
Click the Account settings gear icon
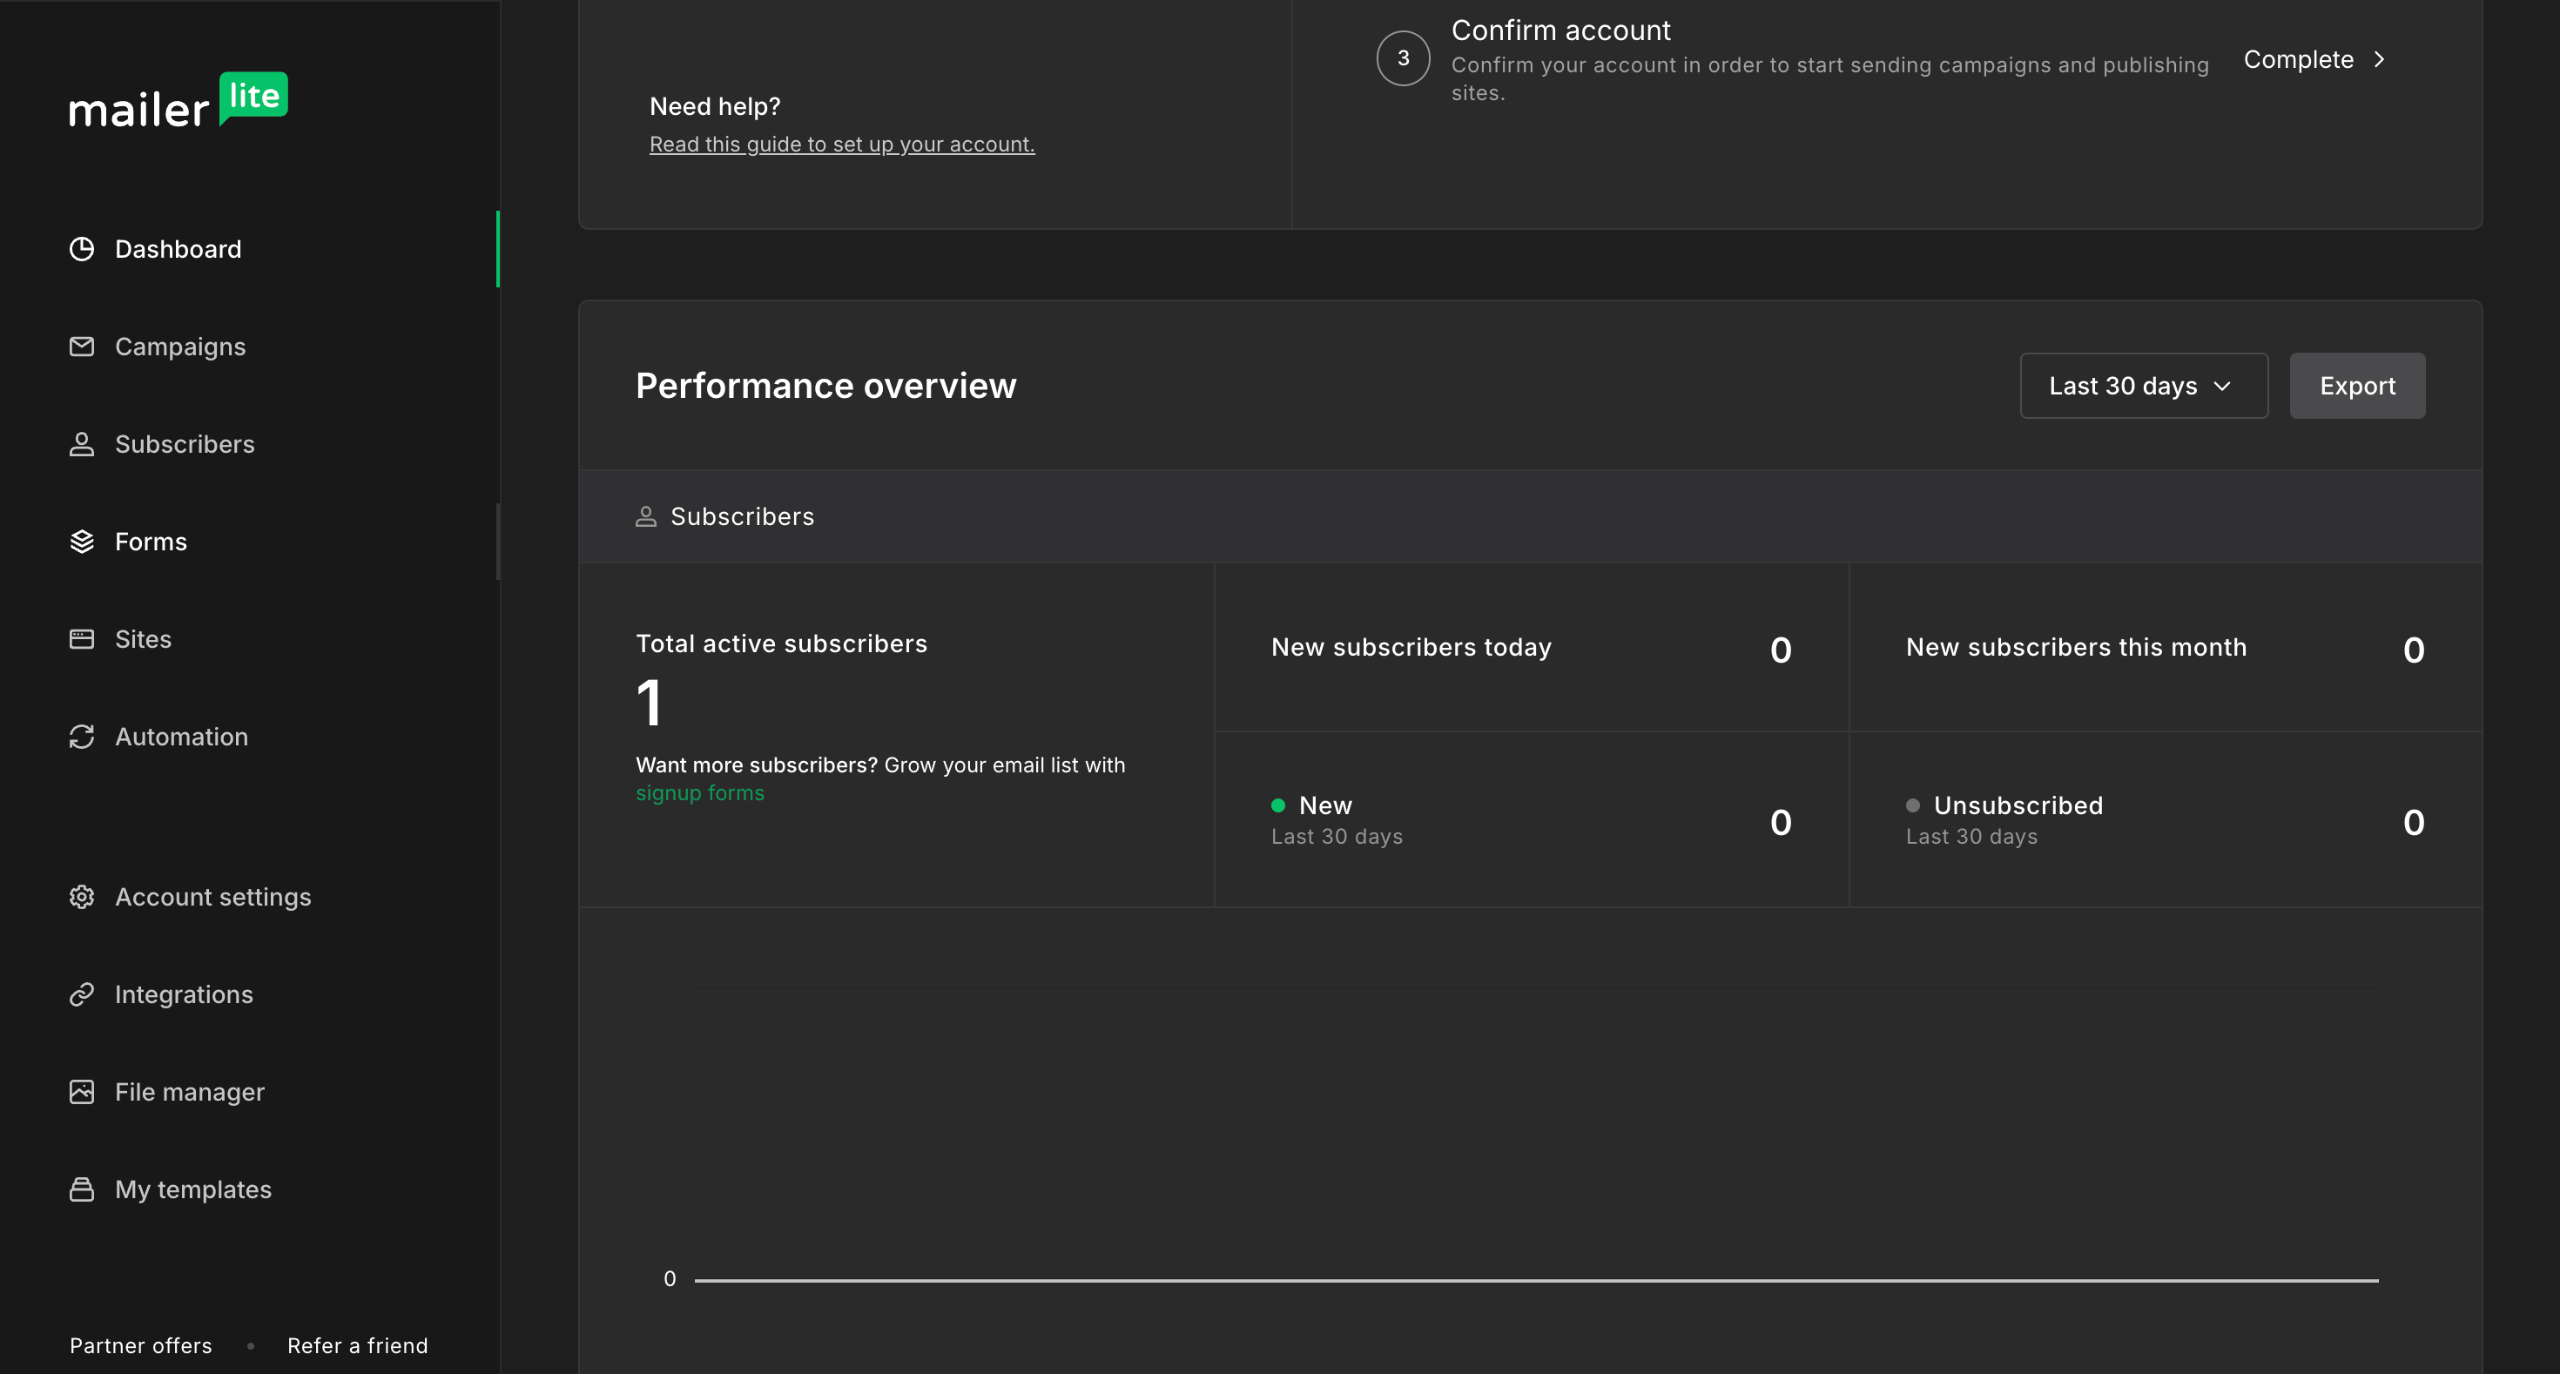click(82, 897)
